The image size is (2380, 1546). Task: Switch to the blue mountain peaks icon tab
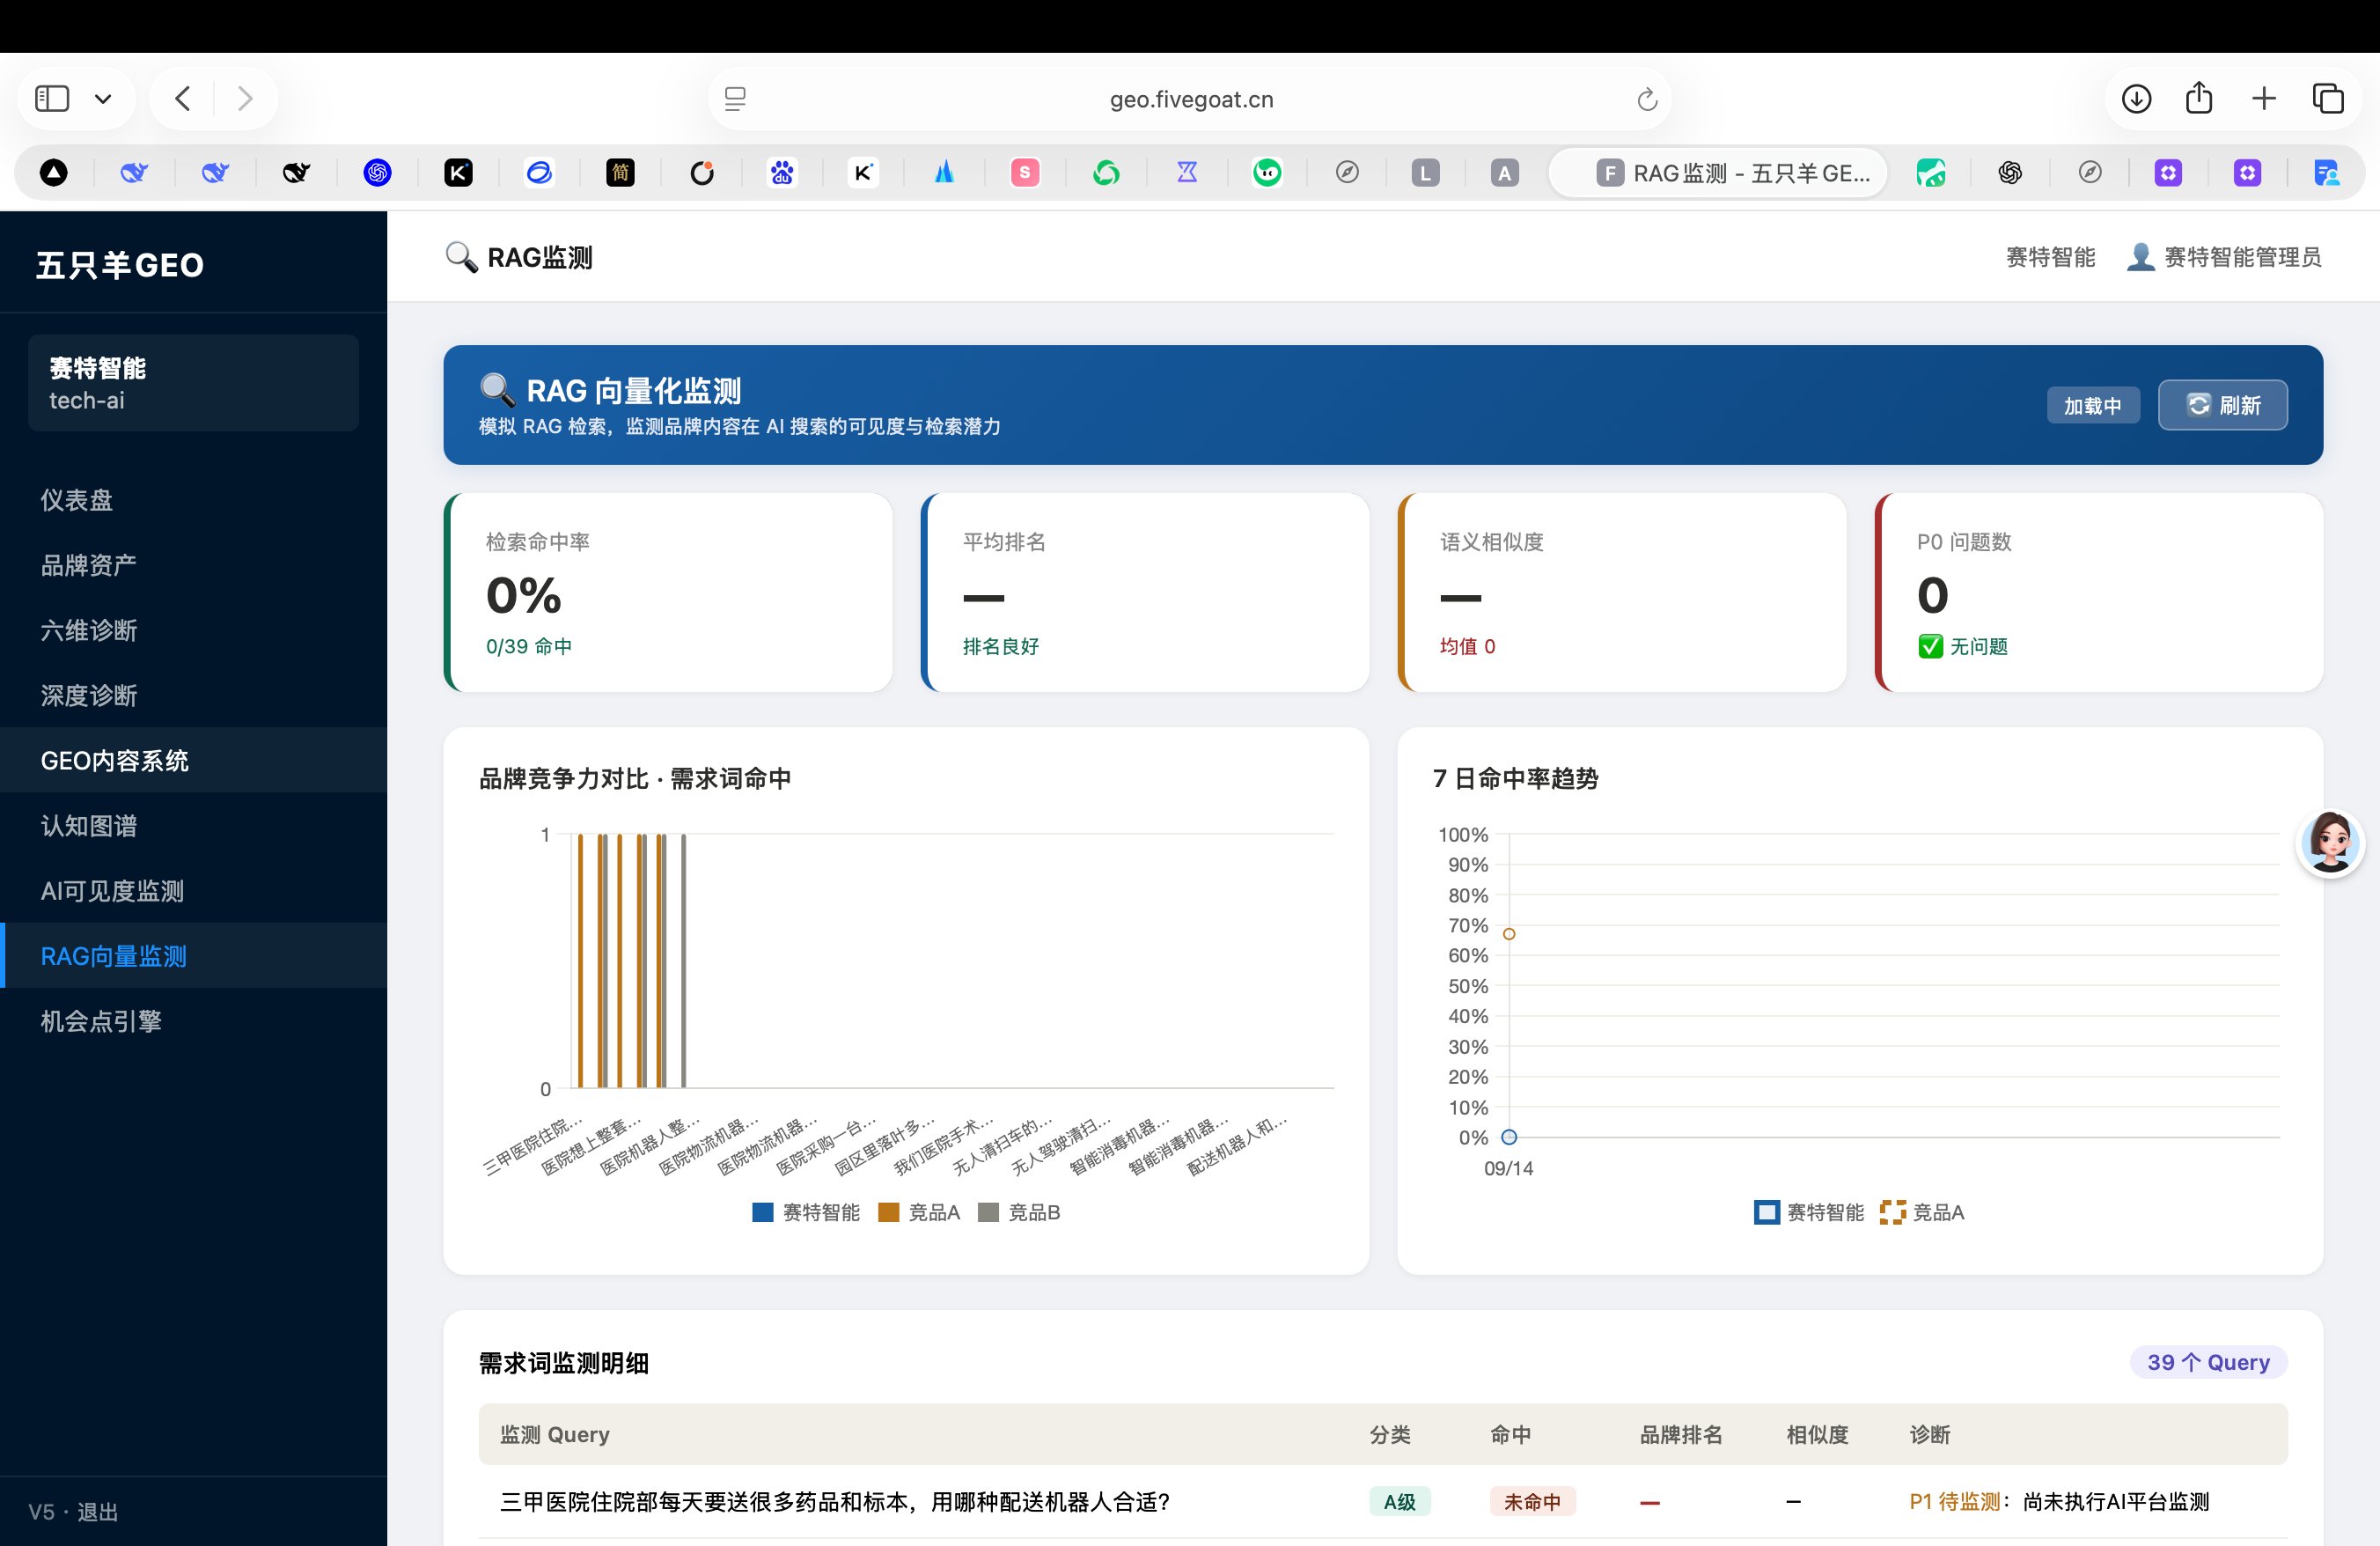click(x=944, y=173)
